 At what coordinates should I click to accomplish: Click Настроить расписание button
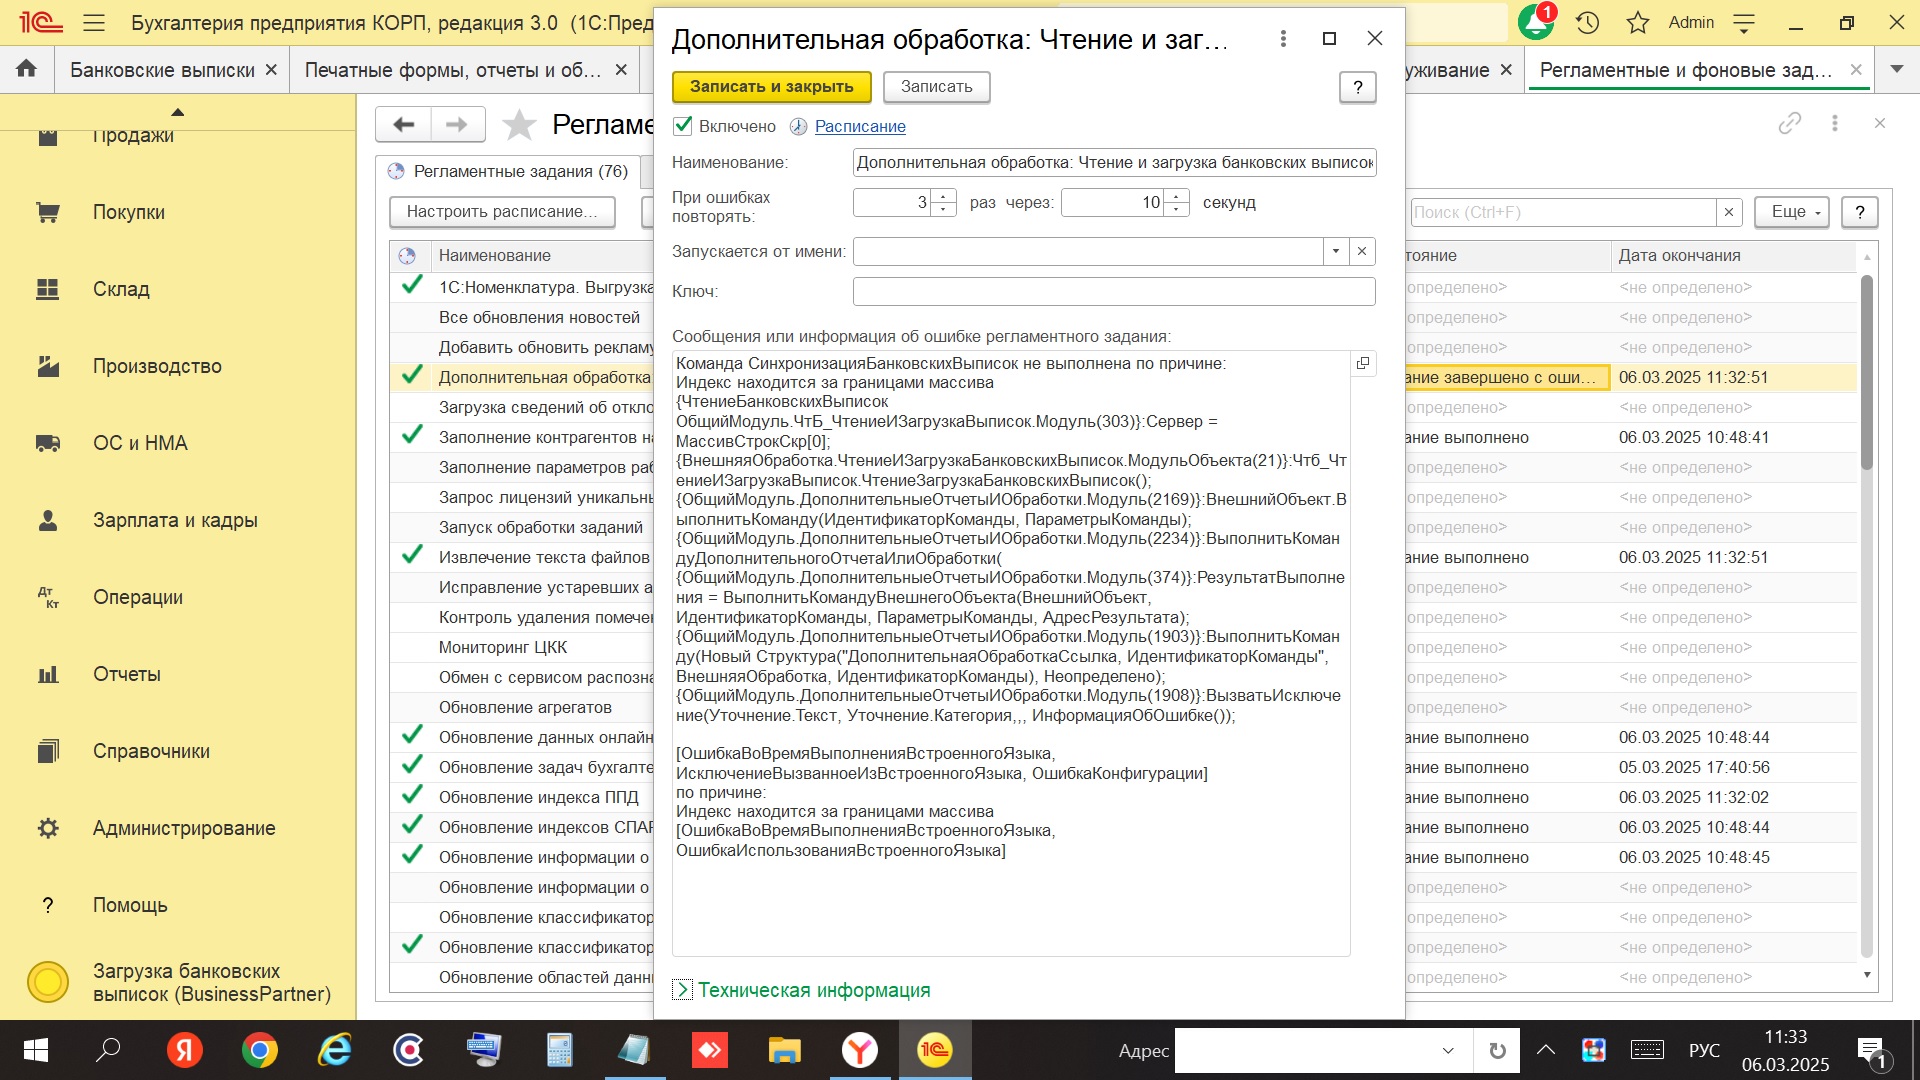pos(502,212)
